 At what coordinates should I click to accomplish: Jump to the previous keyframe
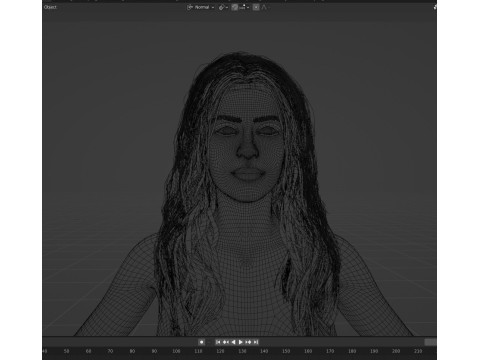tap(226, 342)
